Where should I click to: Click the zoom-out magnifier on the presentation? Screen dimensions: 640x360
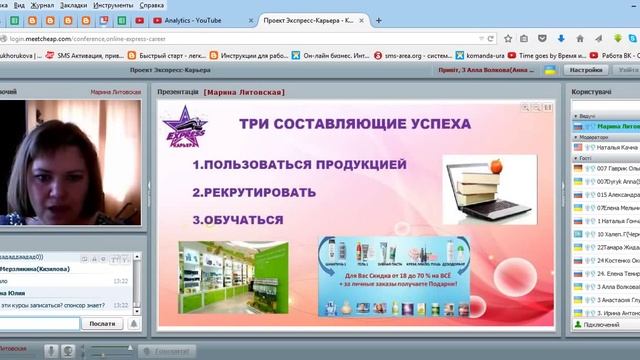pyautogui.click(x=537, y=107)
